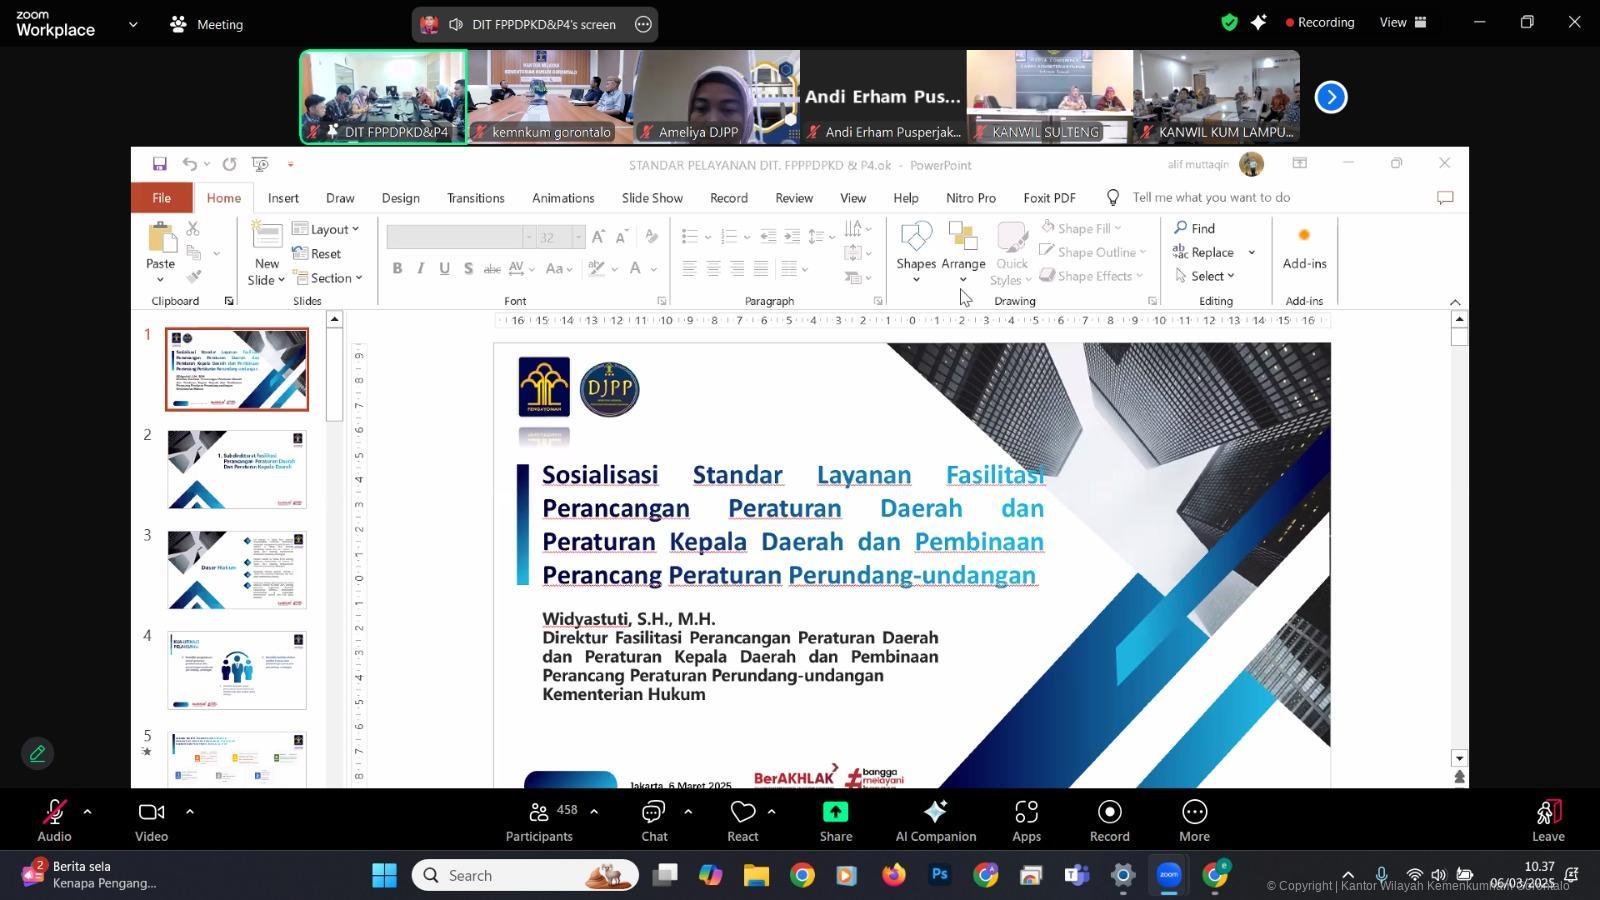This screenshot has height=900, width=1600.
Task: Switch to the Meeting tab
Action: click(x=207, y=24)
